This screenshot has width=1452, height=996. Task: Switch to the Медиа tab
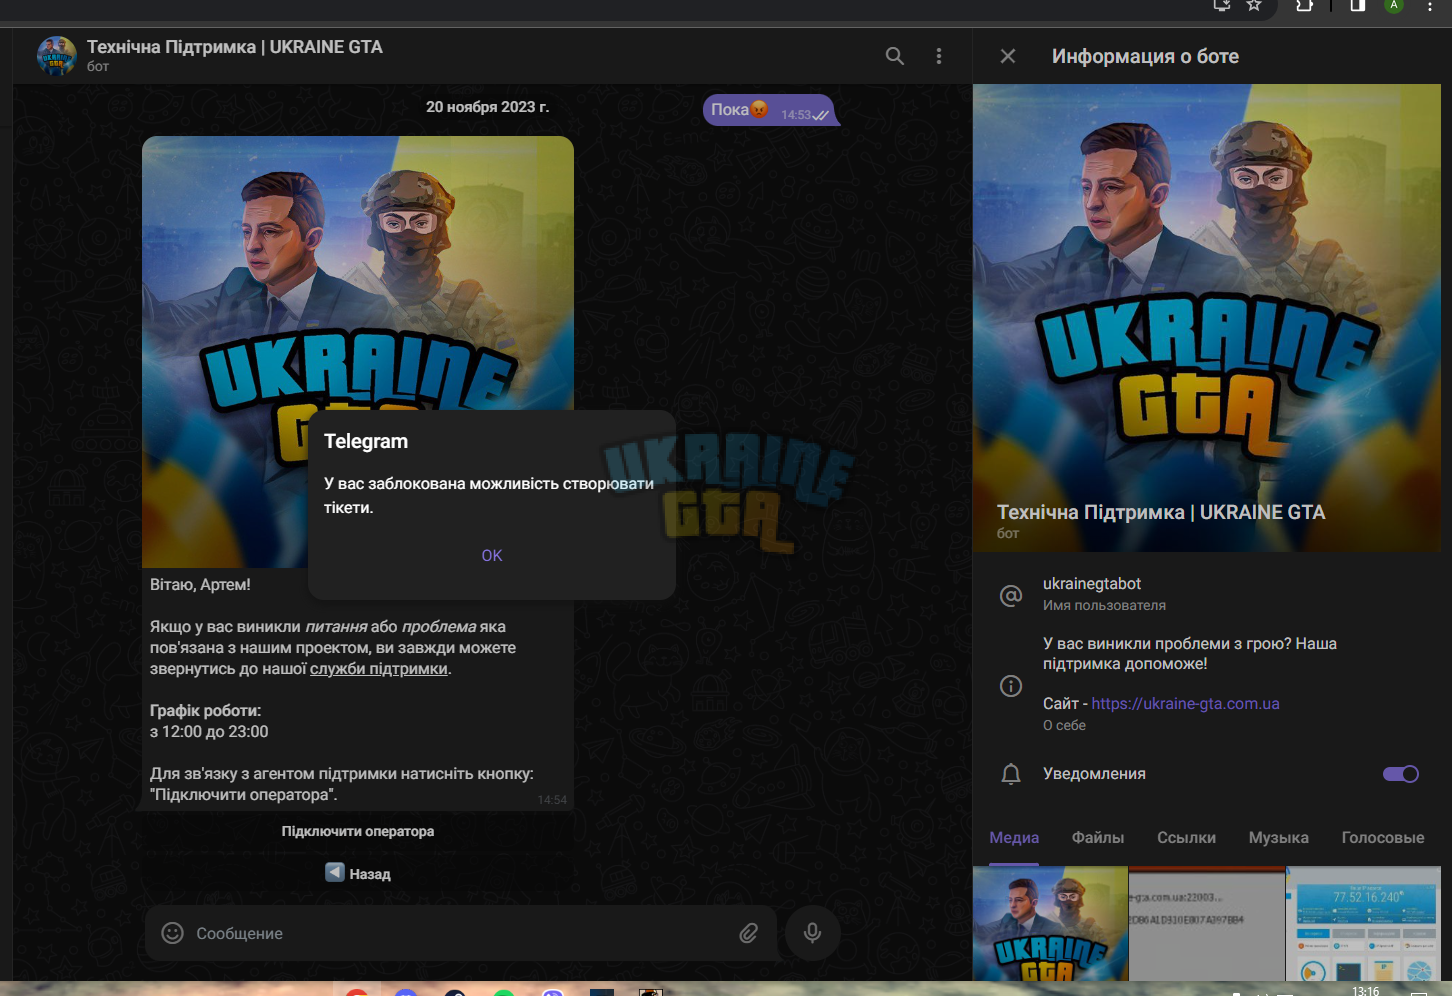pos(1014,838)
